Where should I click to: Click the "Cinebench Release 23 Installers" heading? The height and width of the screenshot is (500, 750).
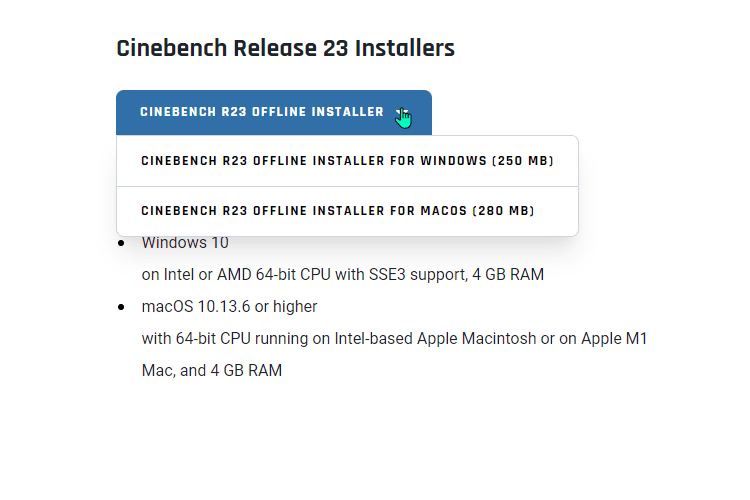[x=286, y=48]
